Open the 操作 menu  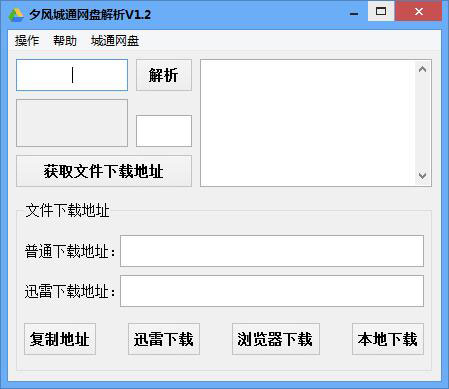[27, 41]
